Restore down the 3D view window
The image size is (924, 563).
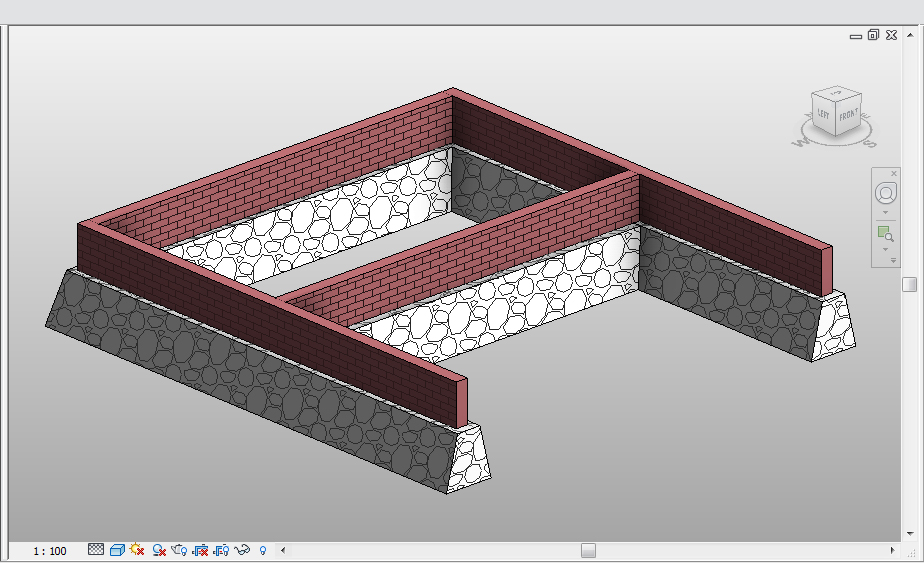(x=873, y=35)
